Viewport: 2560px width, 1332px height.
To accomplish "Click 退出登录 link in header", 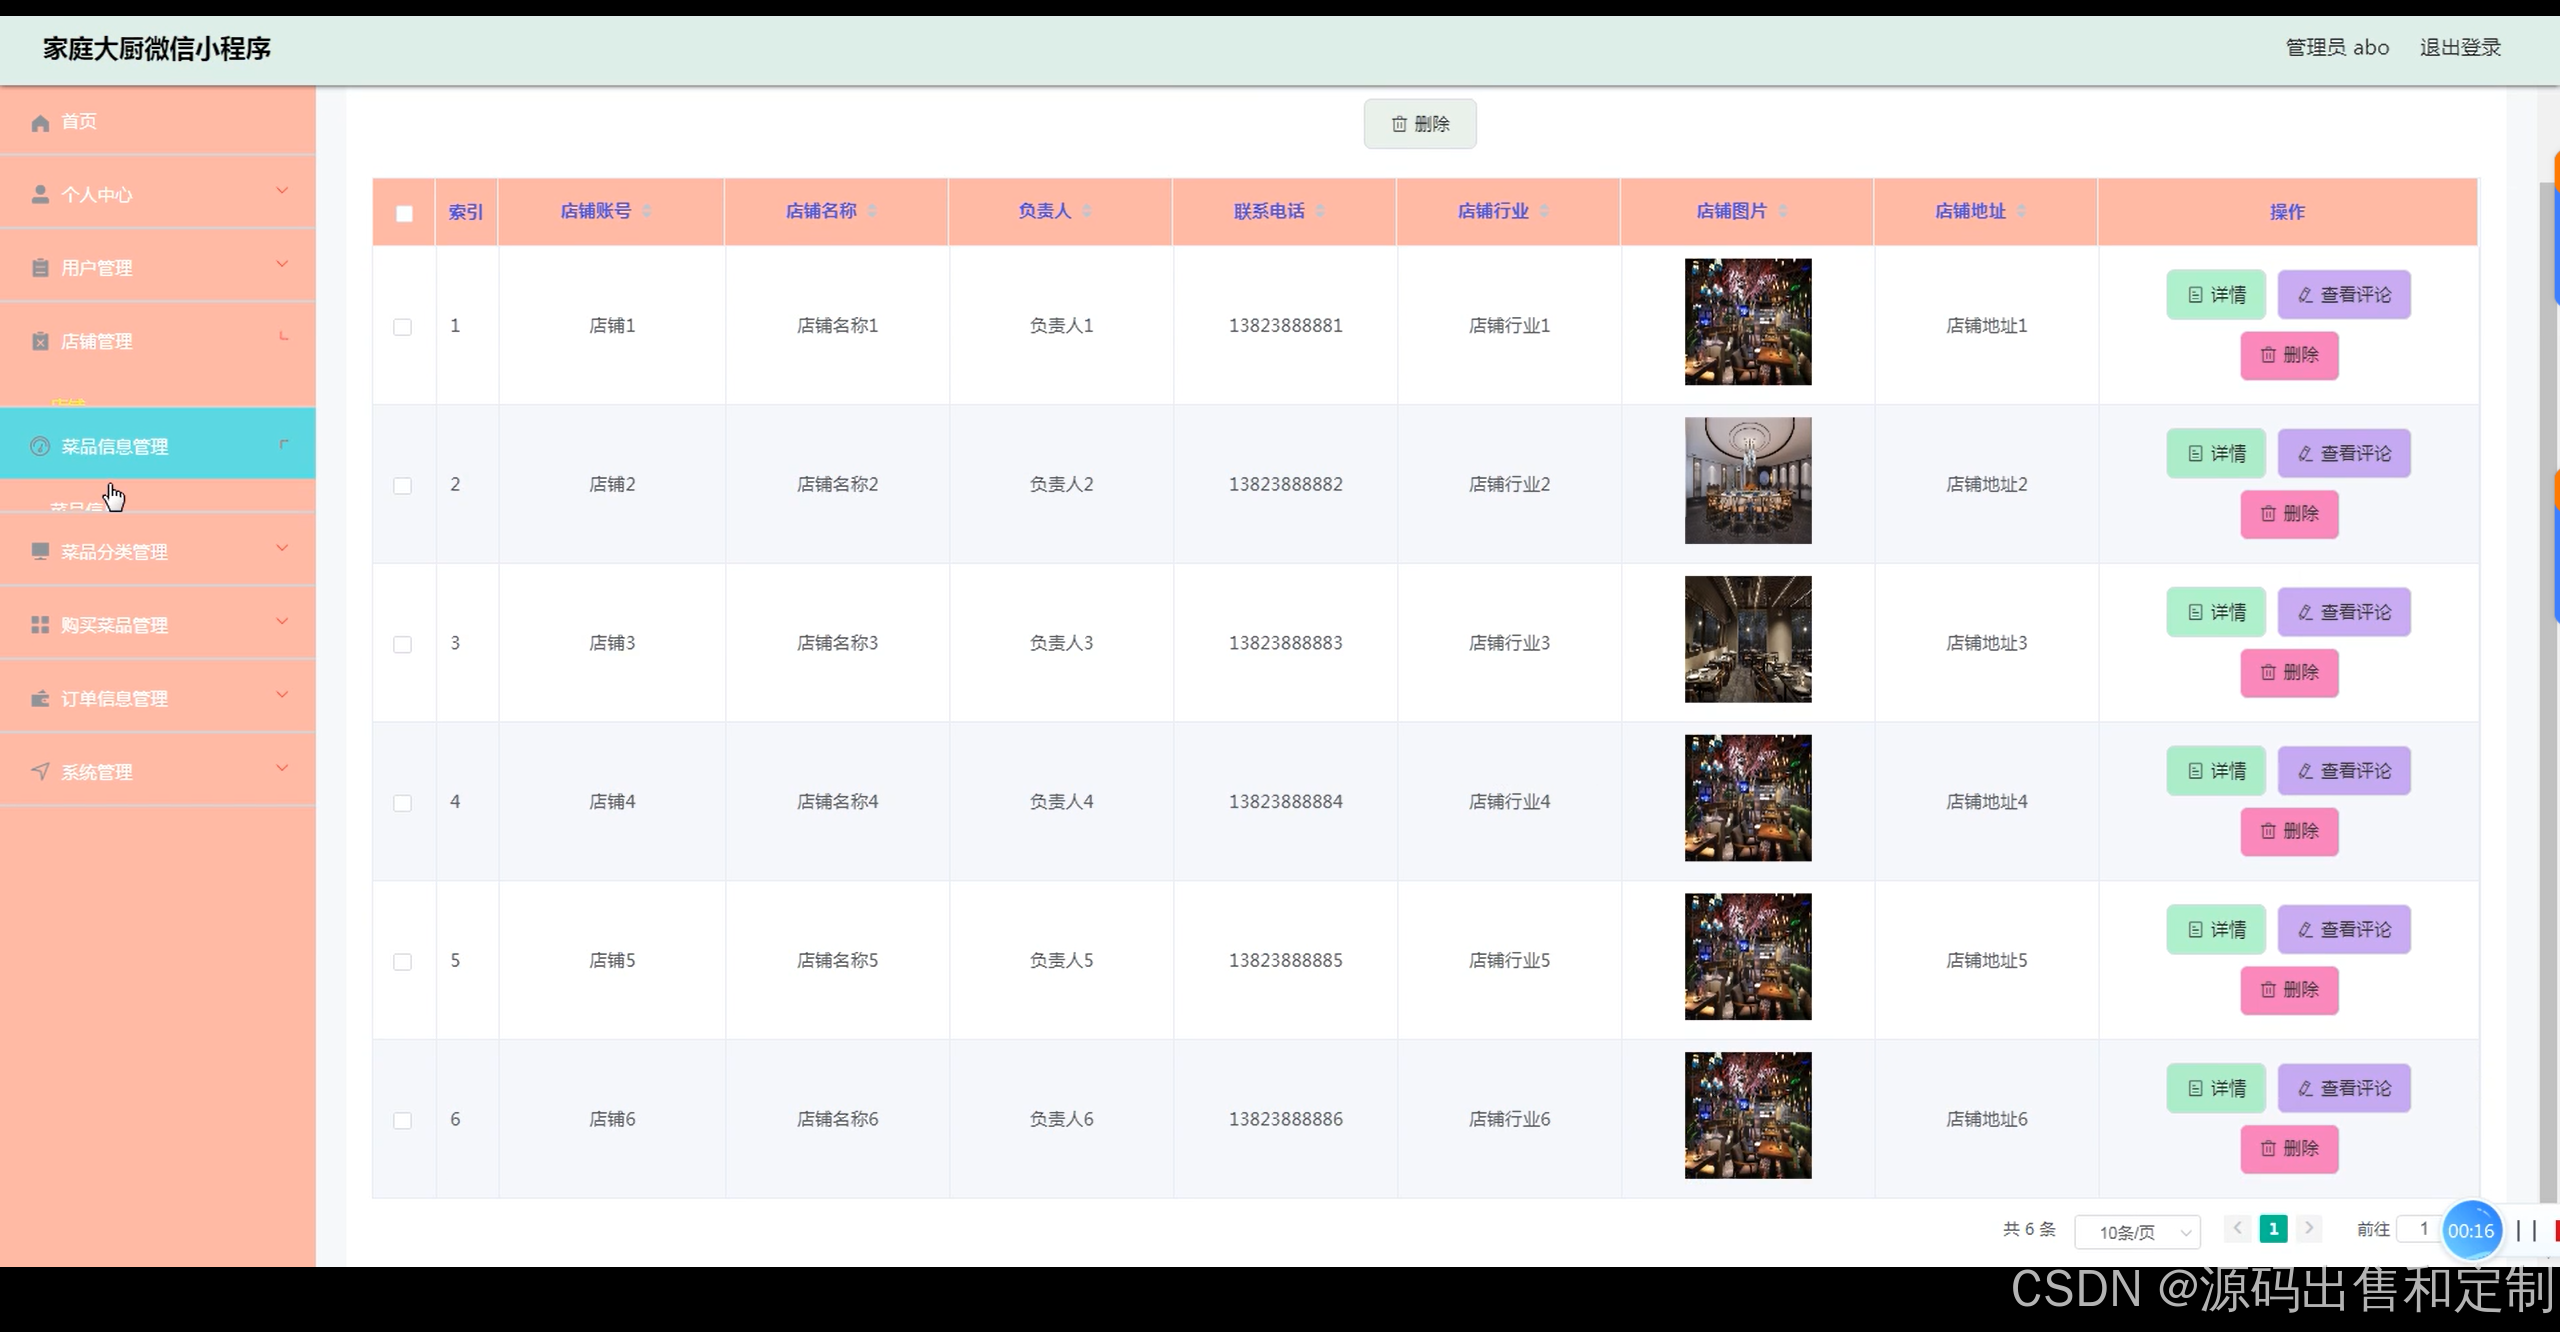I will coord(2460,47).
